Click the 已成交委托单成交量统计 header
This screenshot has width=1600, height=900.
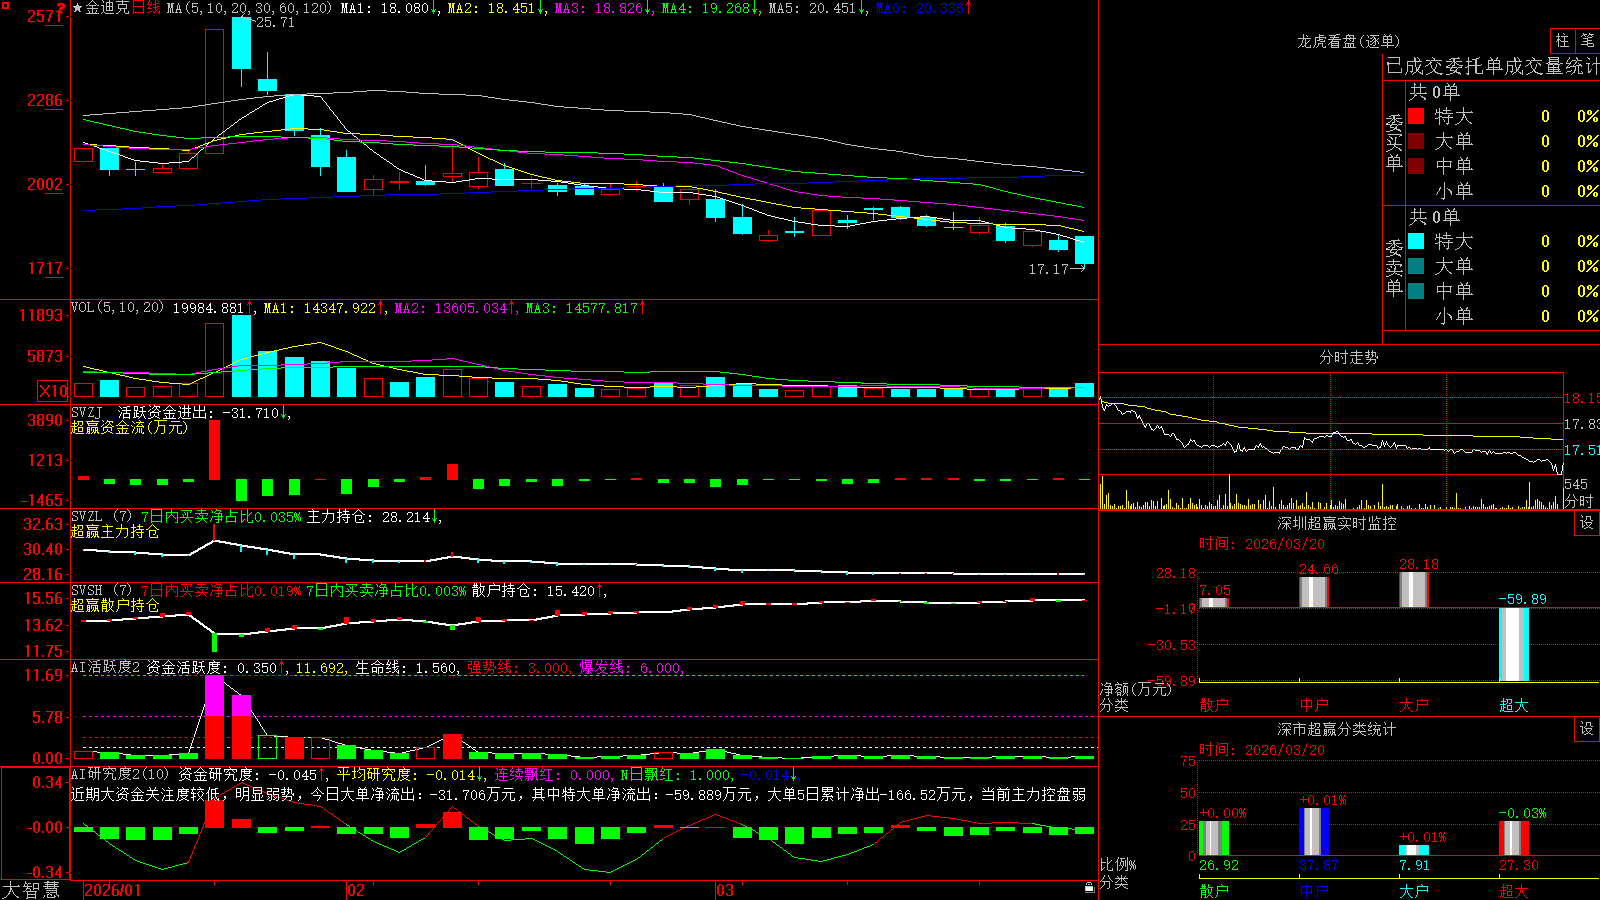[x=1492, y=66]
